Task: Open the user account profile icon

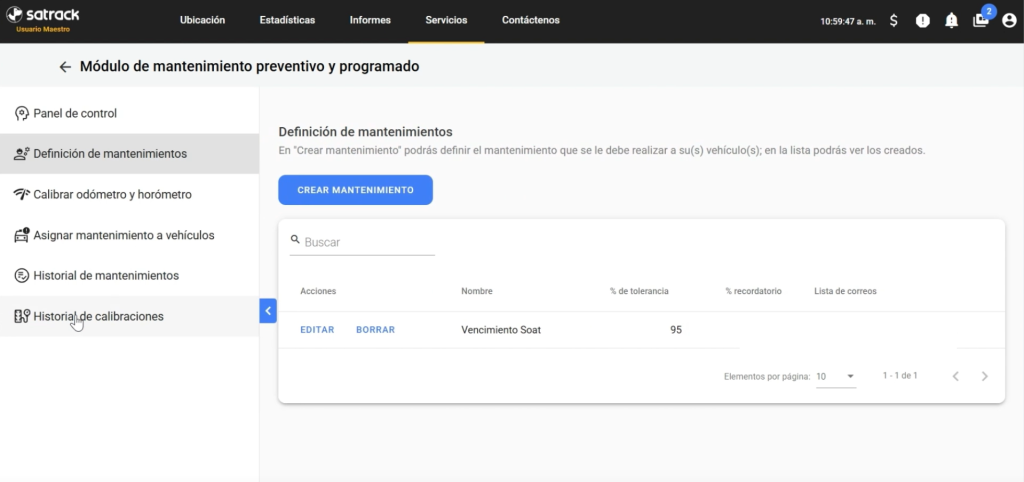Action: tap(1009, 21)
